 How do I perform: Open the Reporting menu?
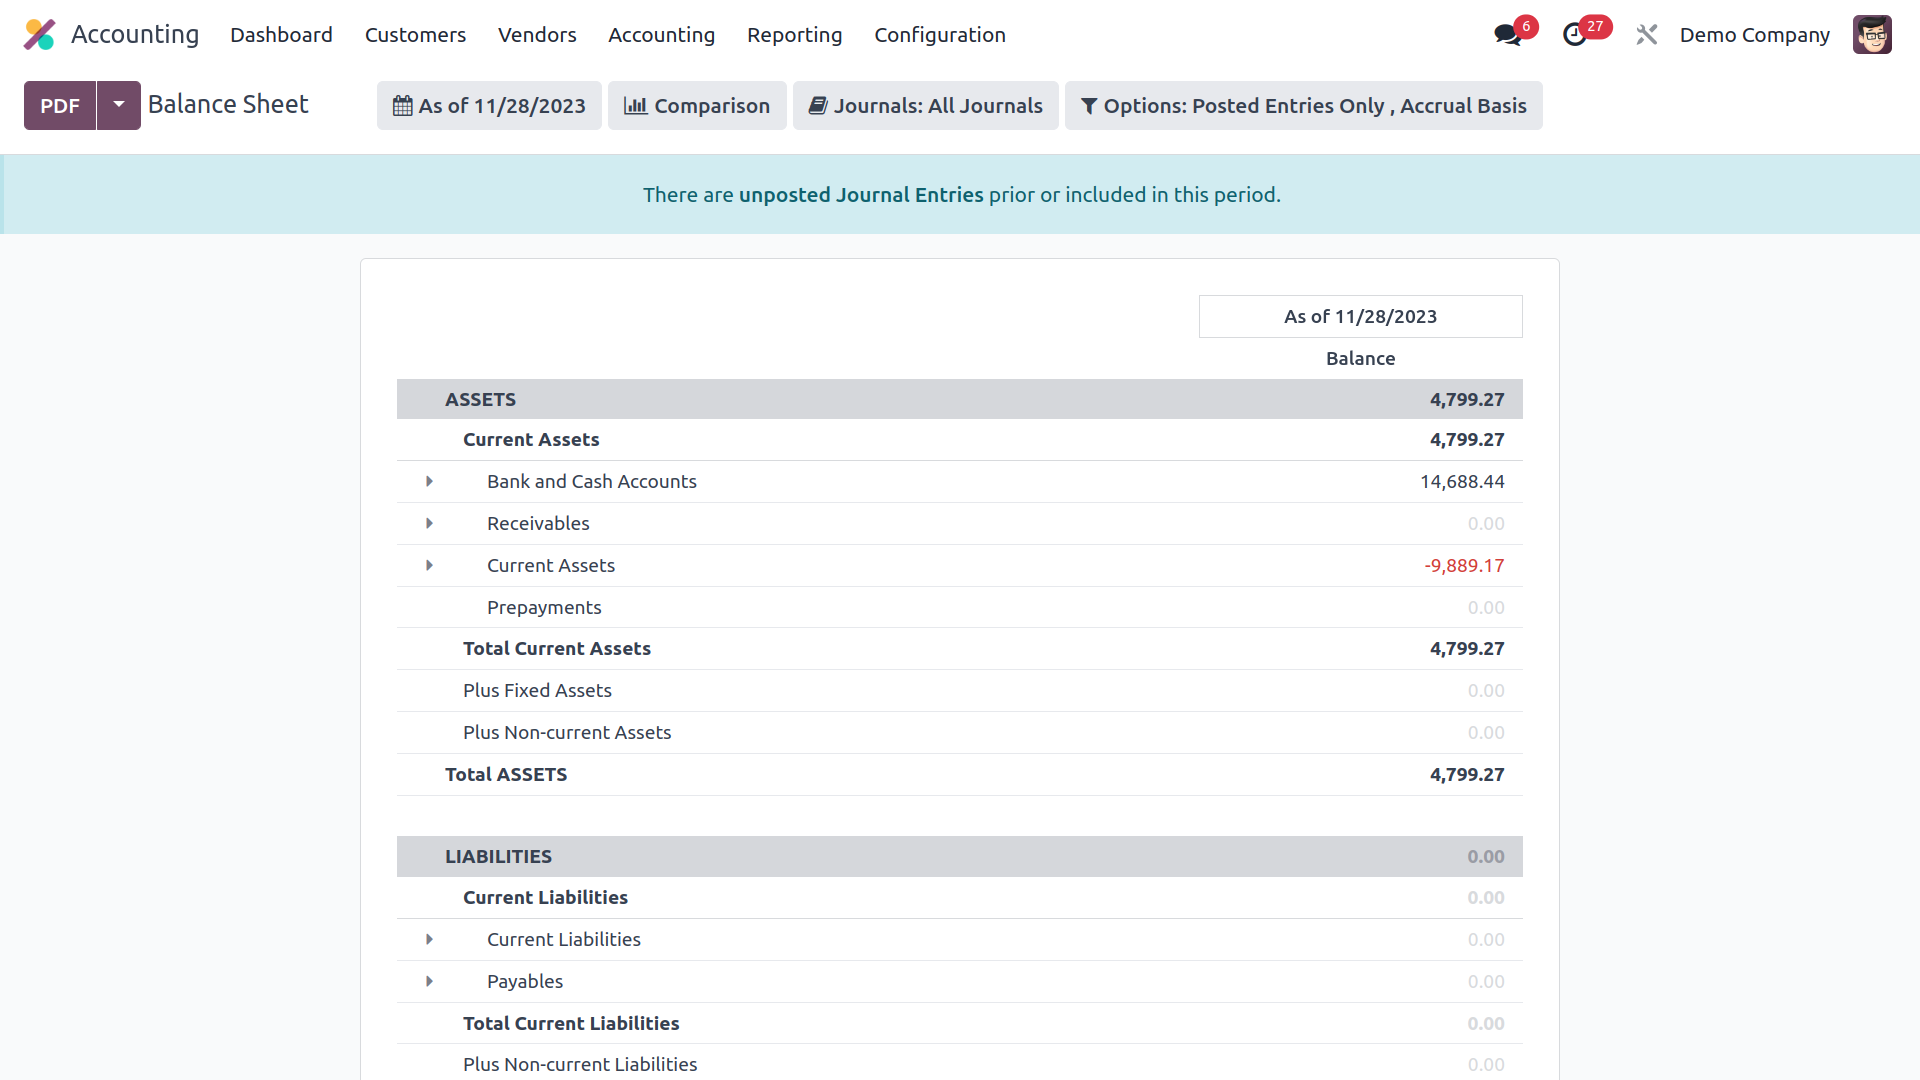click(x=794, y=35)
